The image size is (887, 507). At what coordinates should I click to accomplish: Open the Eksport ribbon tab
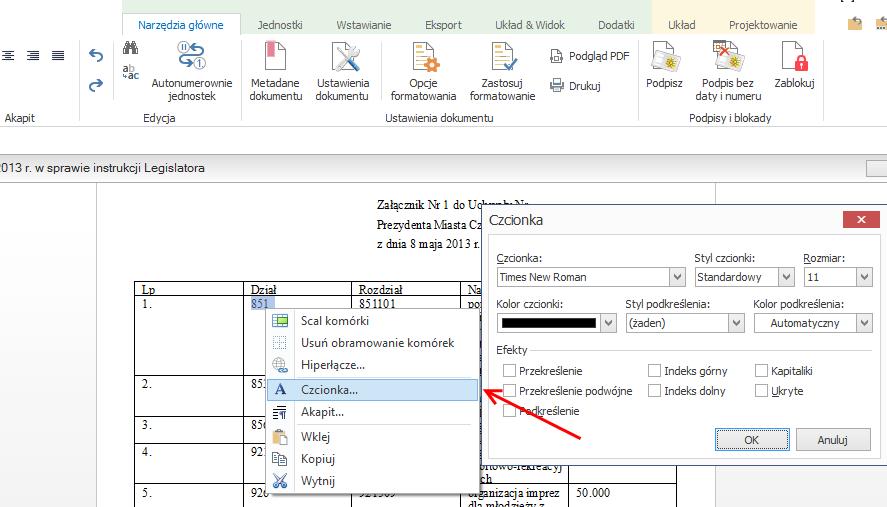click(x=444, y=25)
